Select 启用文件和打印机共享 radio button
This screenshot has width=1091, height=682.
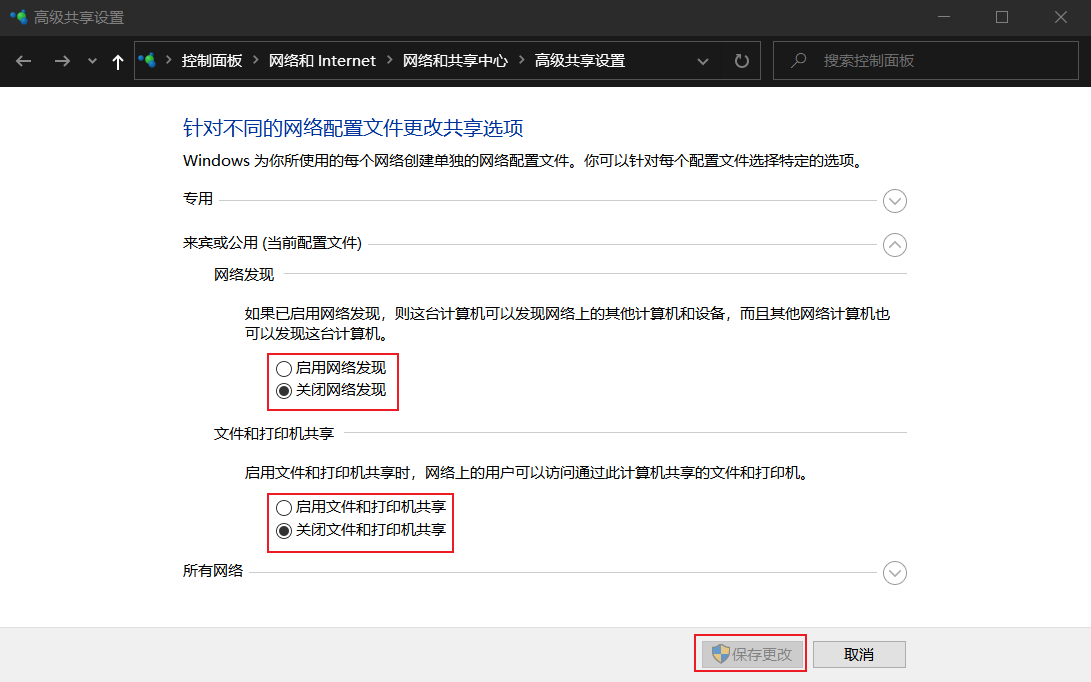[284, 508]
